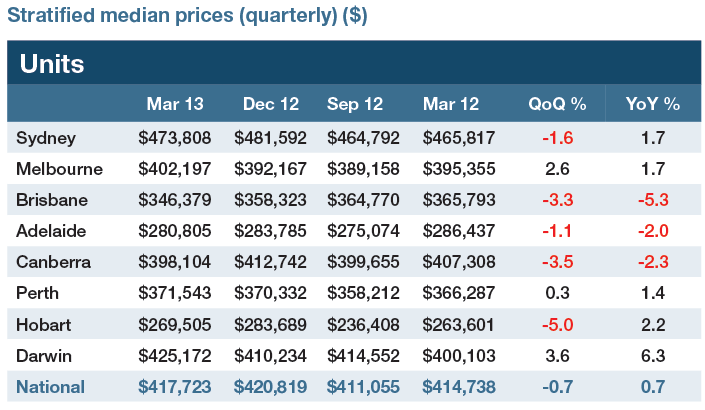Click the Hobart row label
The image size is (705, 410).
[45, 324]
